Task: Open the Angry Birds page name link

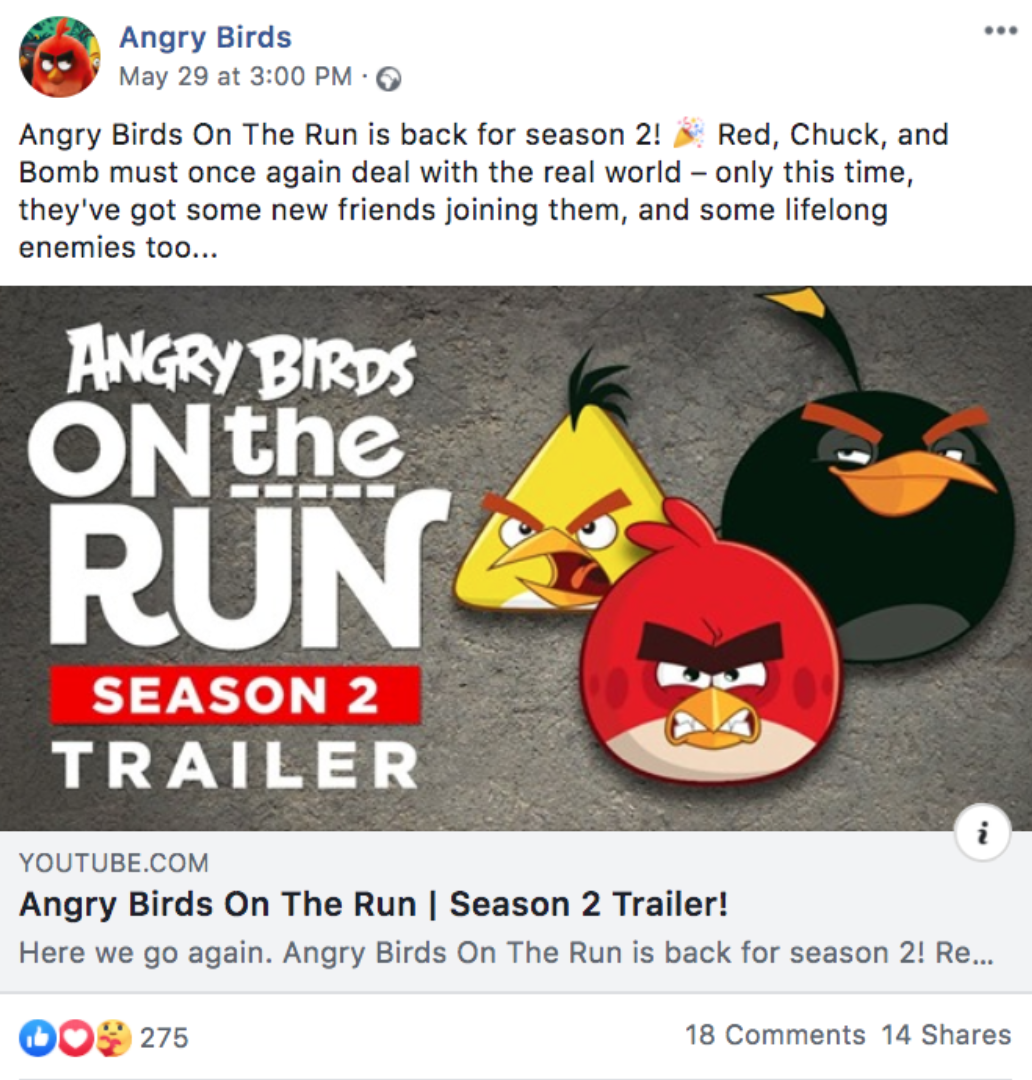Action: pos(205,37)
